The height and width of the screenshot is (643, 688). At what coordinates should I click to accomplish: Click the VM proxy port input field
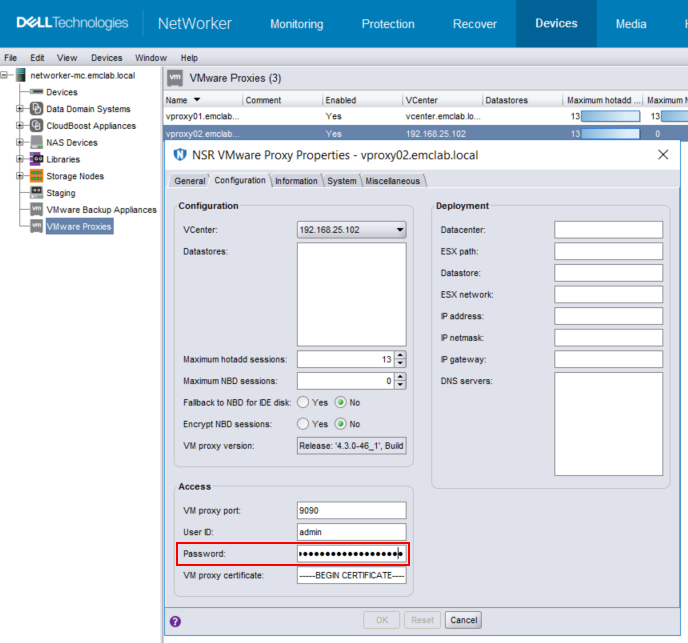coord(351,511)
